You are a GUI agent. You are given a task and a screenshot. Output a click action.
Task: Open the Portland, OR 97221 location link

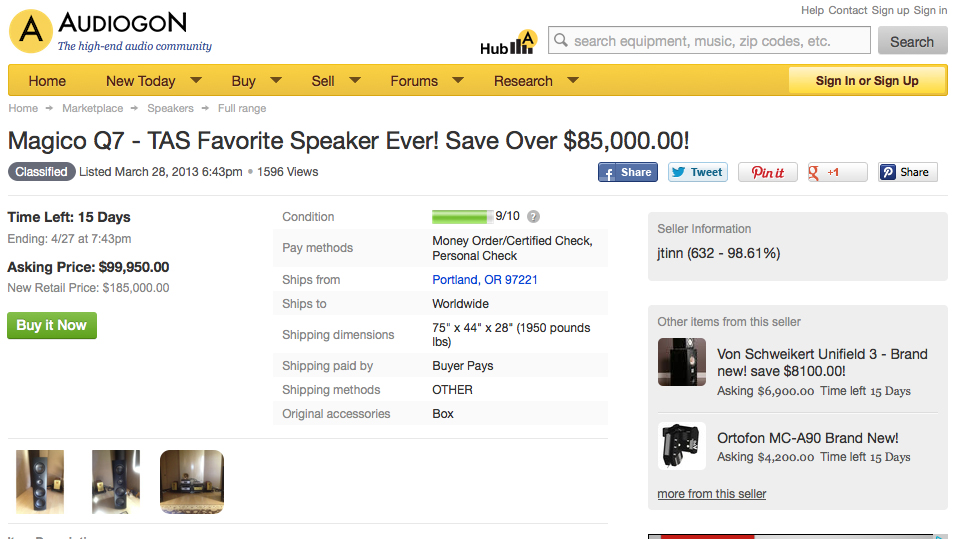click(x=485, y=280)
